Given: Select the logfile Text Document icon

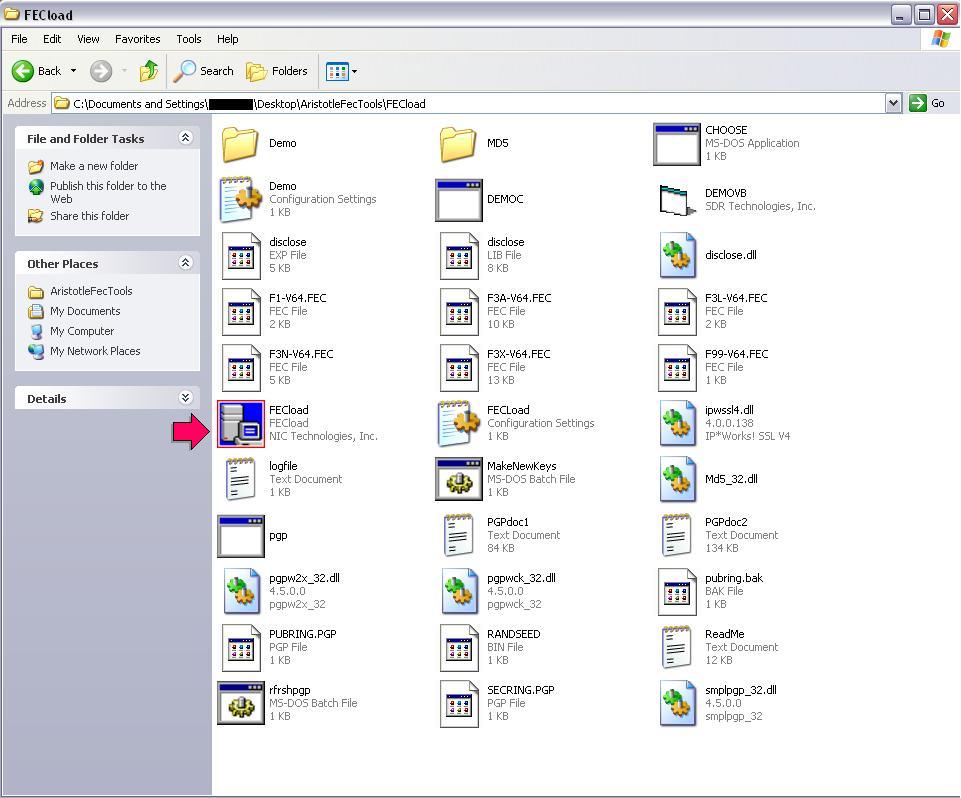Looking at the screenshot, I should (x=240, y=479).
